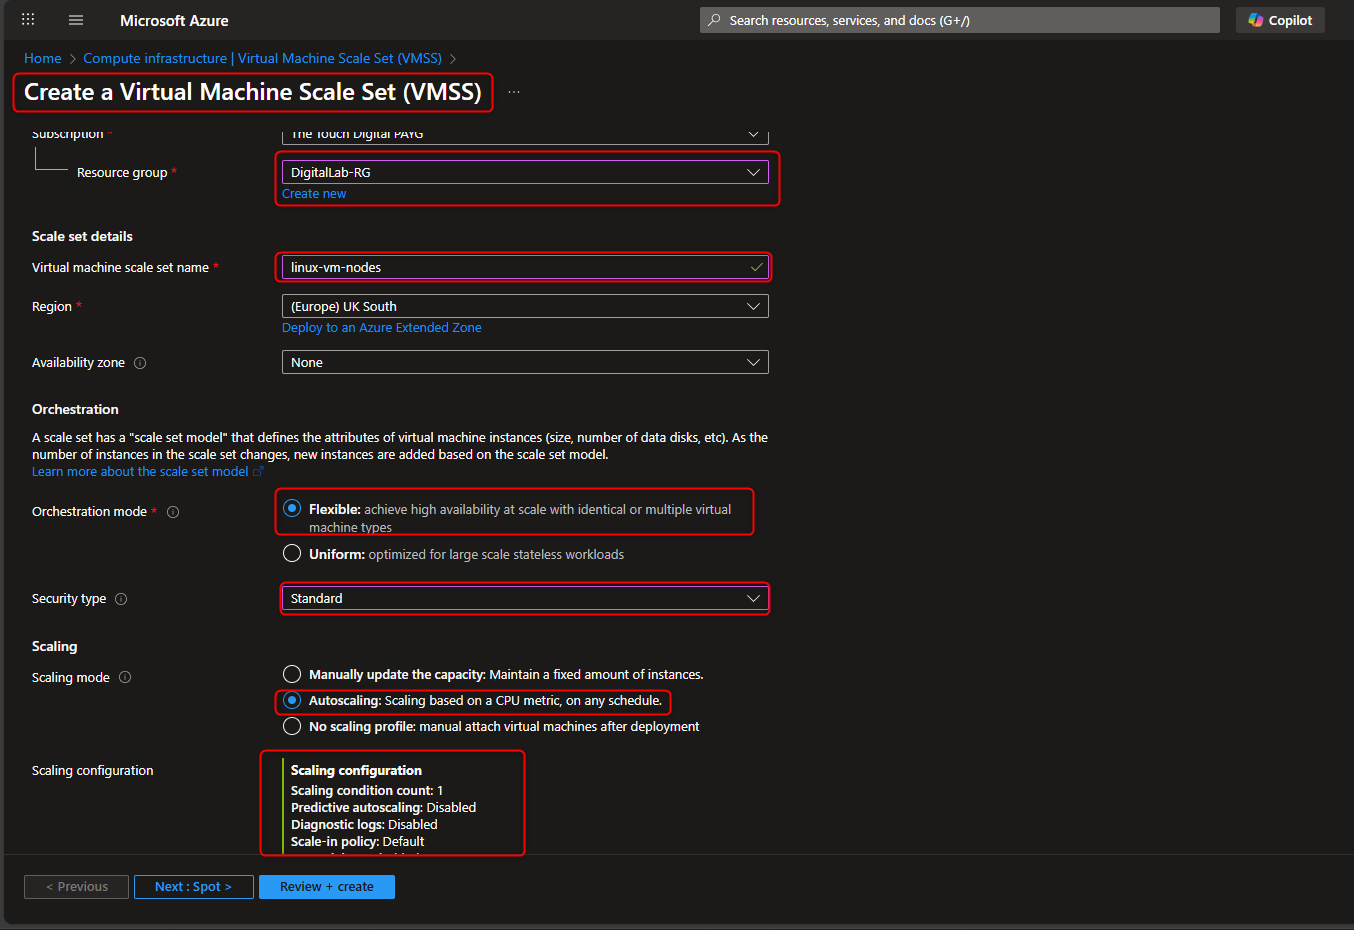This screenshot has height=930, width=1354.
Task: Go to Home via the breadcrumb
Action: click(x=42, y=58)
